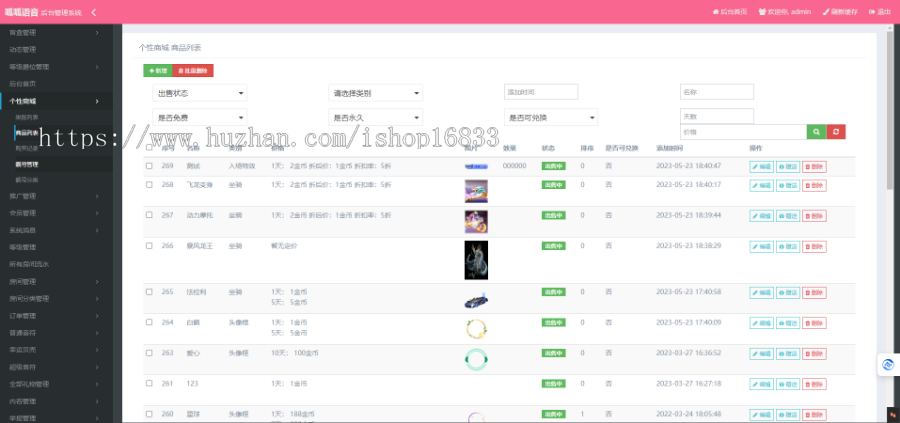Image resolution: width=900 pixels, height=423 pixels.
Task: Click the page vertical scrollbar
Action: point(890,109)
